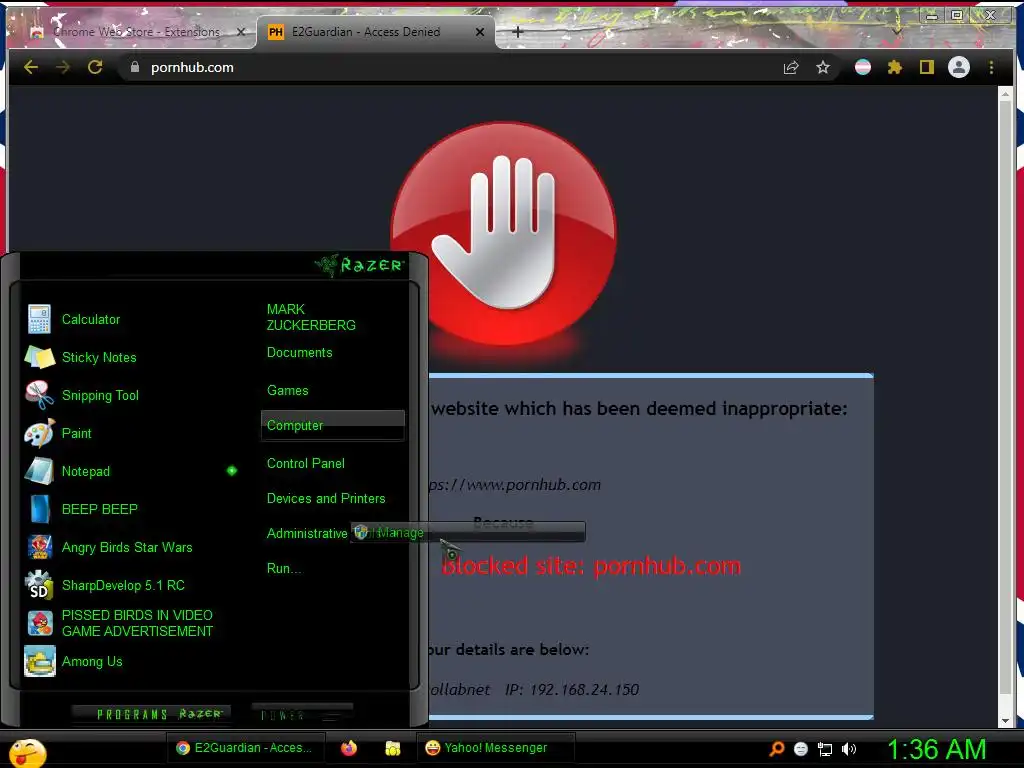The width and height of the screenshot is (1024, 768).
Task: Open the Extensions puzzle piece icon
Action: [x=895, y=67]
